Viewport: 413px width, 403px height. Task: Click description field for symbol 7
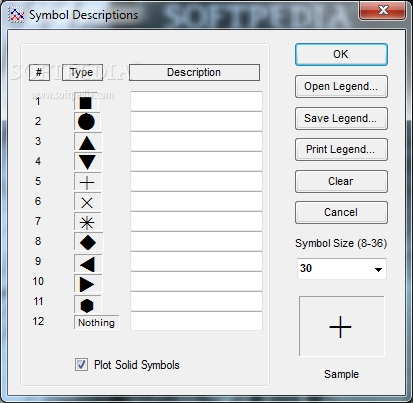click(x=196, y=221)
